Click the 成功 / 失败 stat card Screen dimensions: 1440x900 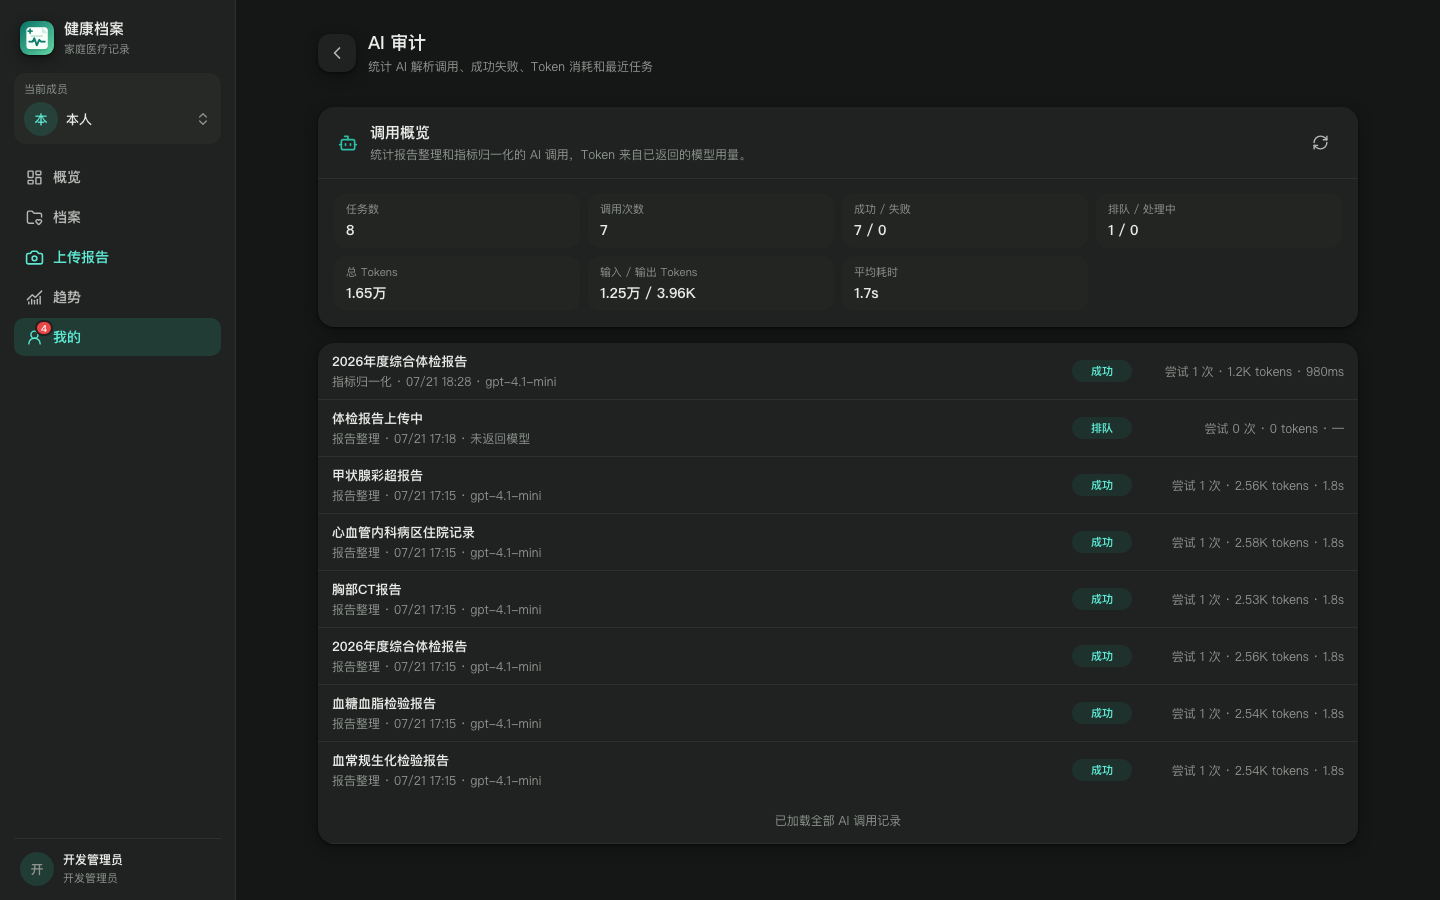pyautogui.click(x=965, y=220)
